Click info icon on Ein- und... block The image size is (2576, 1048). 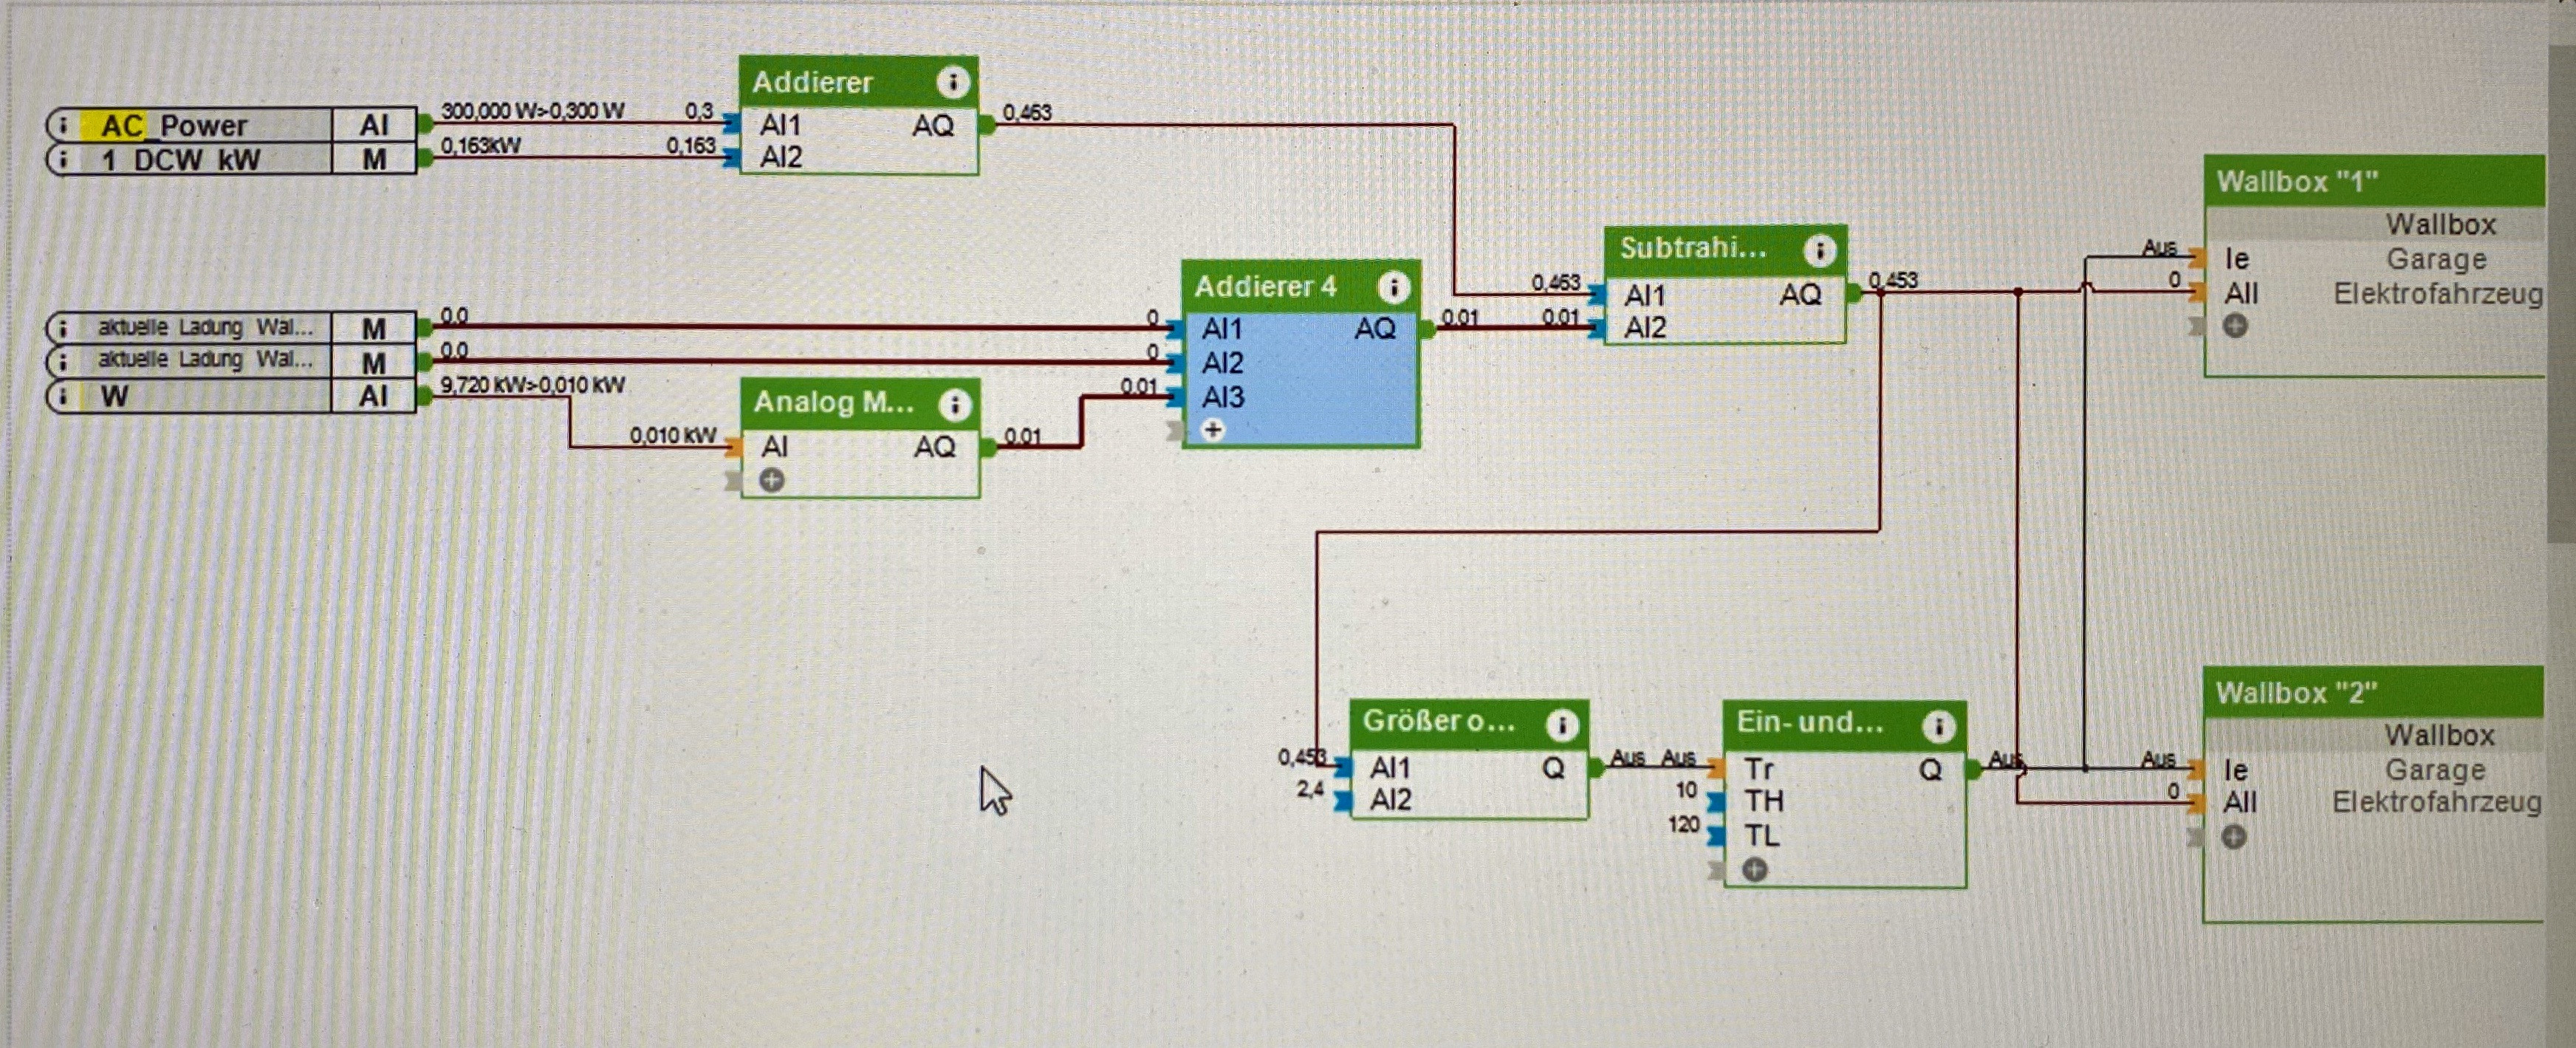coord(1938,725)
